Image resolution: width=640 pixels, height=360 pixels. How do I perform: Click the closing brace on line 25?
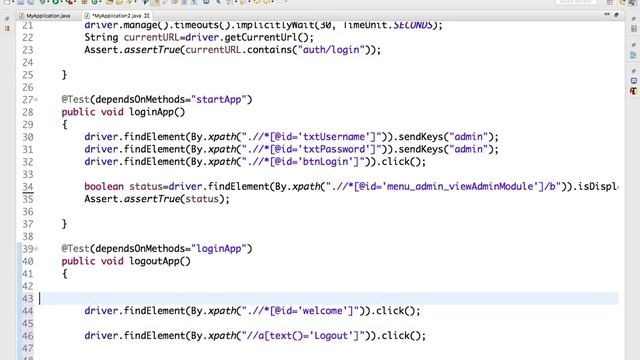tap(64, 75)
